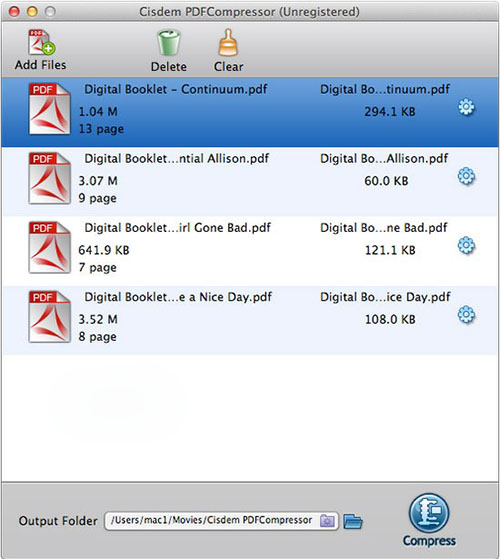Open settings gear for Nice Day.pdf row

[466, 315]
